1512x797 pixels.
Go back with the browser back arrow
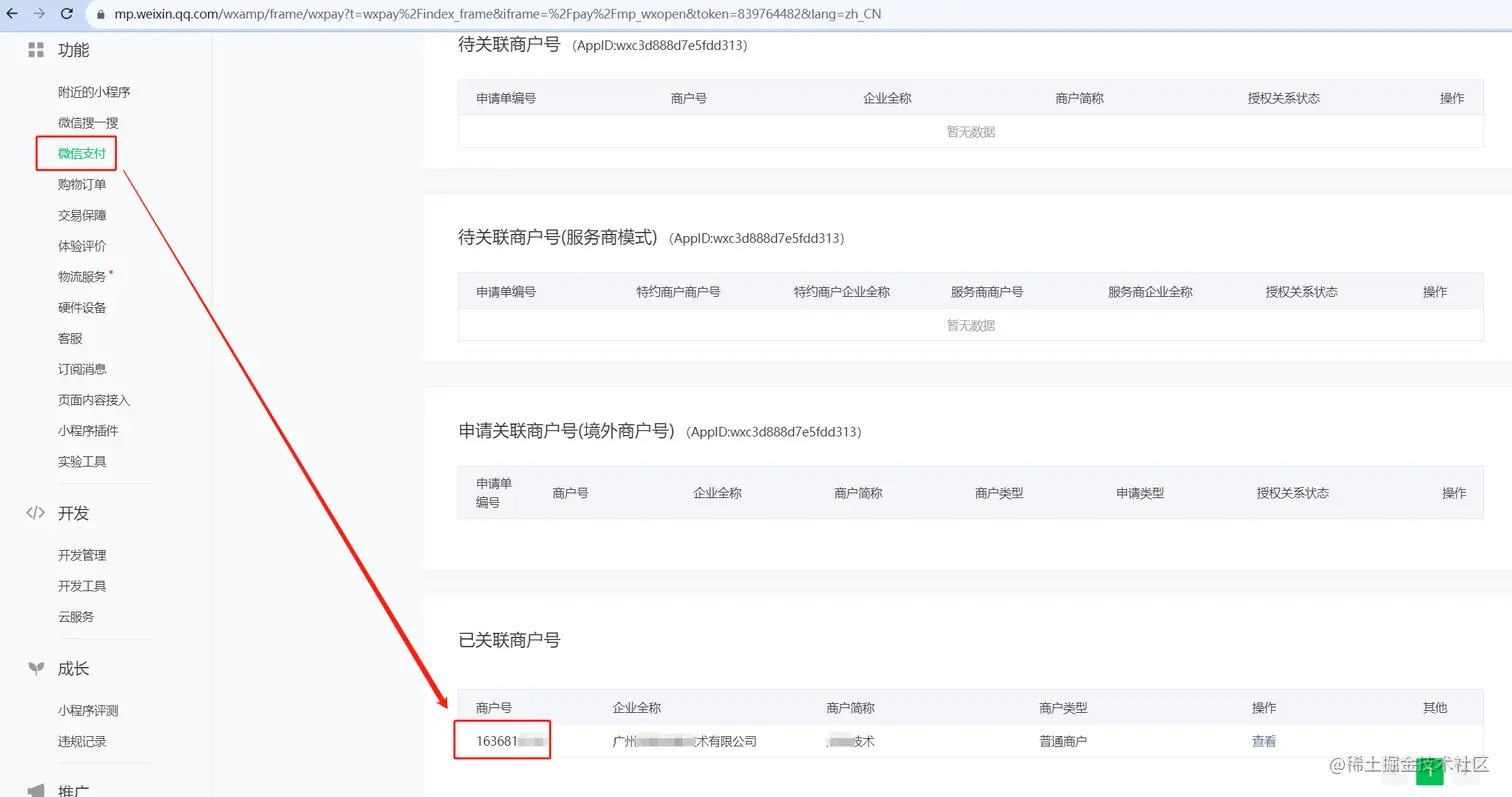coord(12,14)
